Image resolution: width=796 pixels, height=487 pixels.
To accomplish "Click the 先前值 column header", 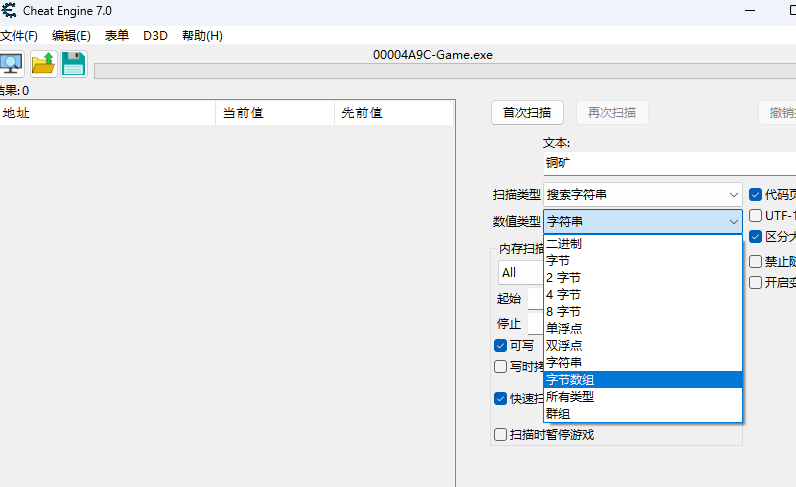I will coord(394,113).
